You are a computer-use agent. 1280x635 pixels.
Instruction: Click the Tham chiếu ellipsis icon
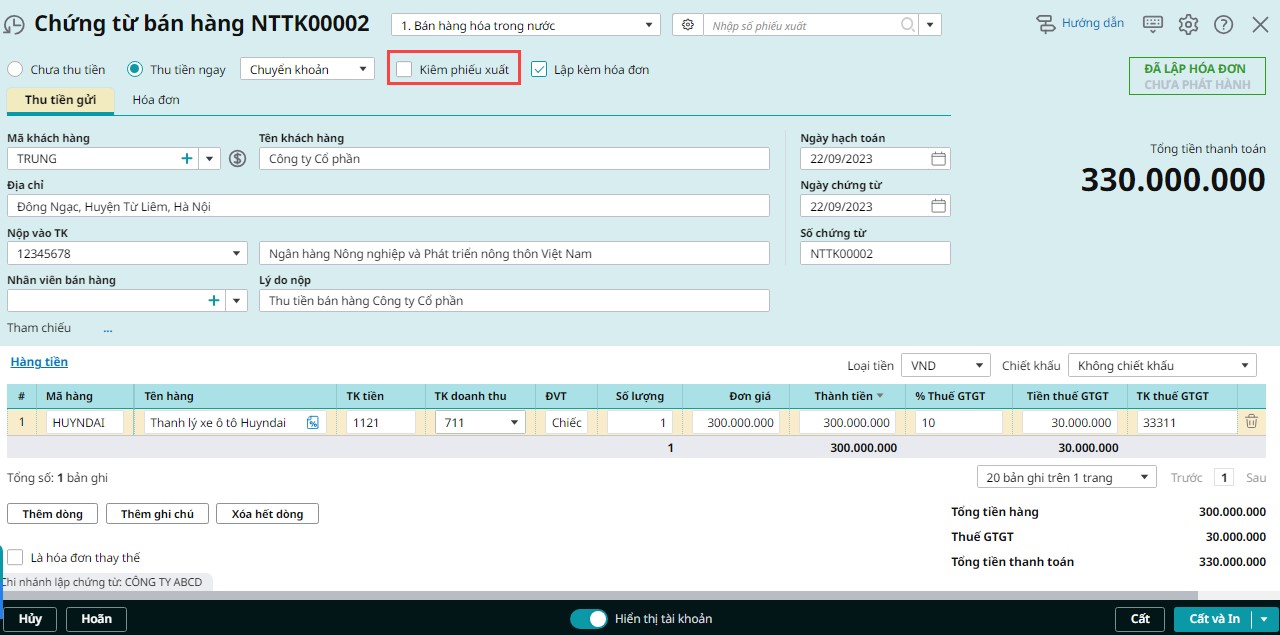tap(108, 328)
